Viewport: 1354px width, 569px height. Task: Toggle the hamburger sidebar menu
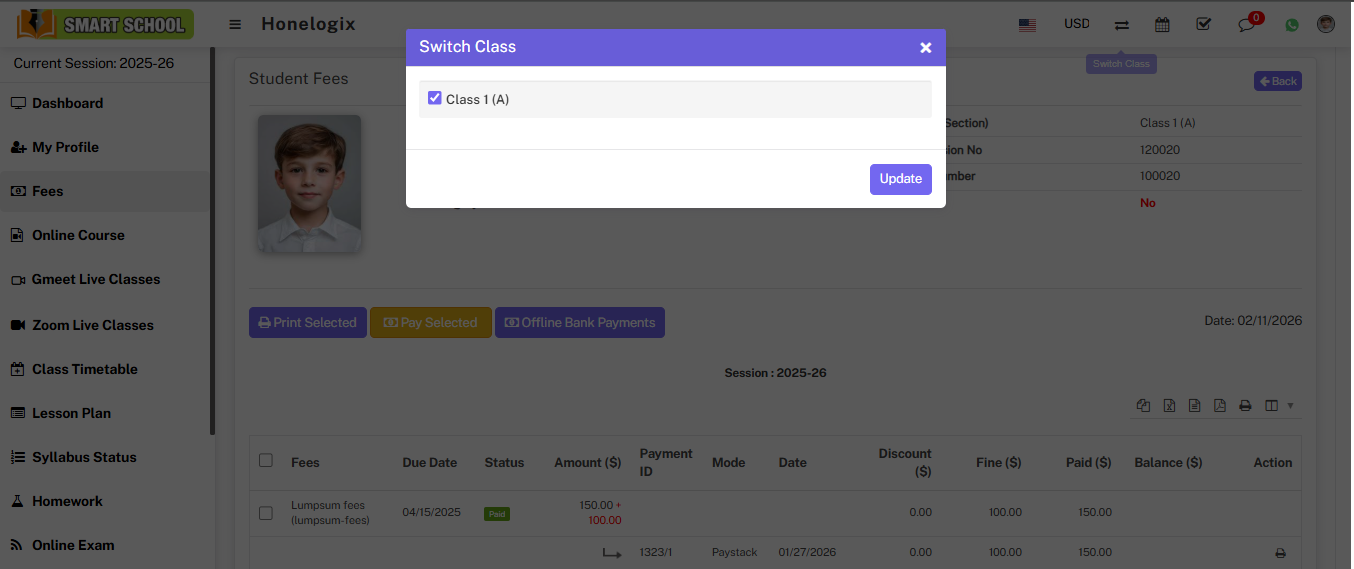tap(235, 24)
